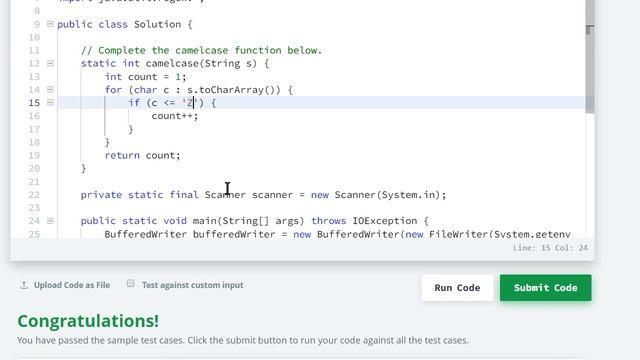Screen dimensions: 640x360
Task: Collapse the Solution class fold at line 9
Action: (50, 24)
